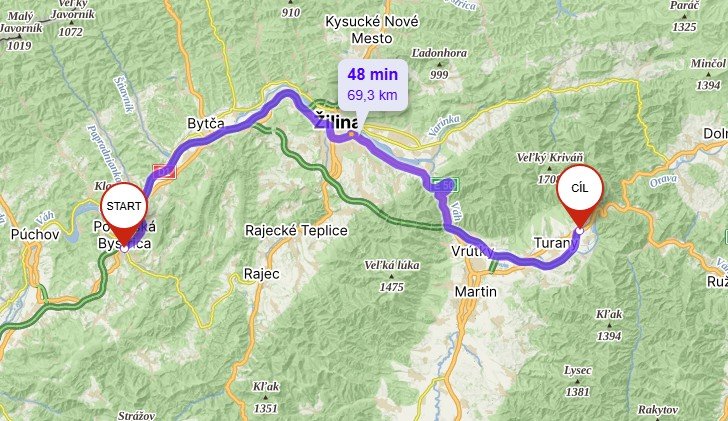The height and width of the screenshot is (421, 728).
Task: Select the Rajecké Teplice label
Action: point(296,230)
